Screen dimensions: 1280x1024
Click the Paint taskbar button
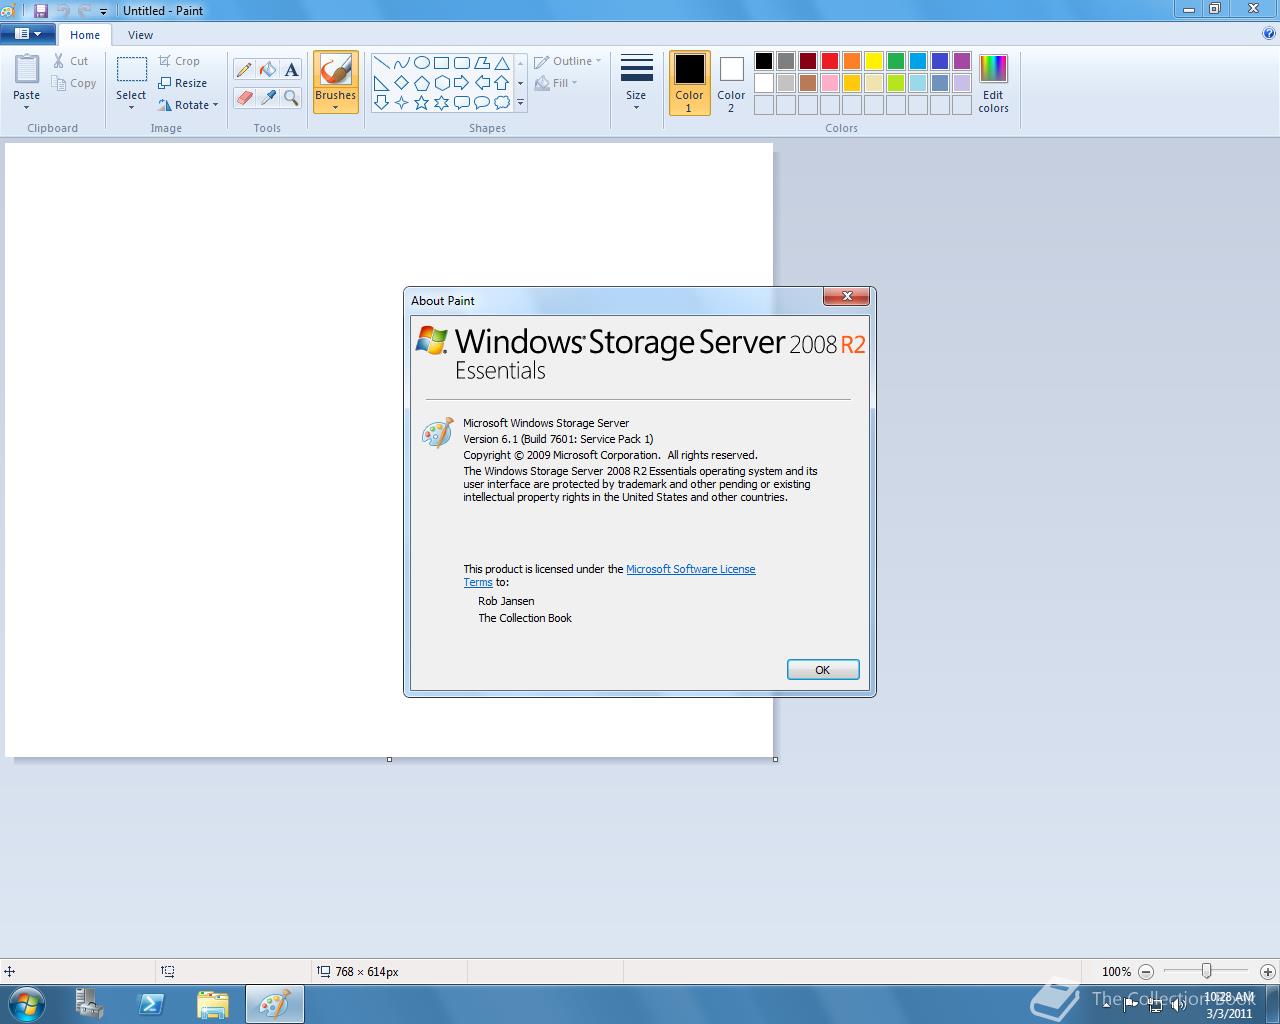coord(274,1004)
